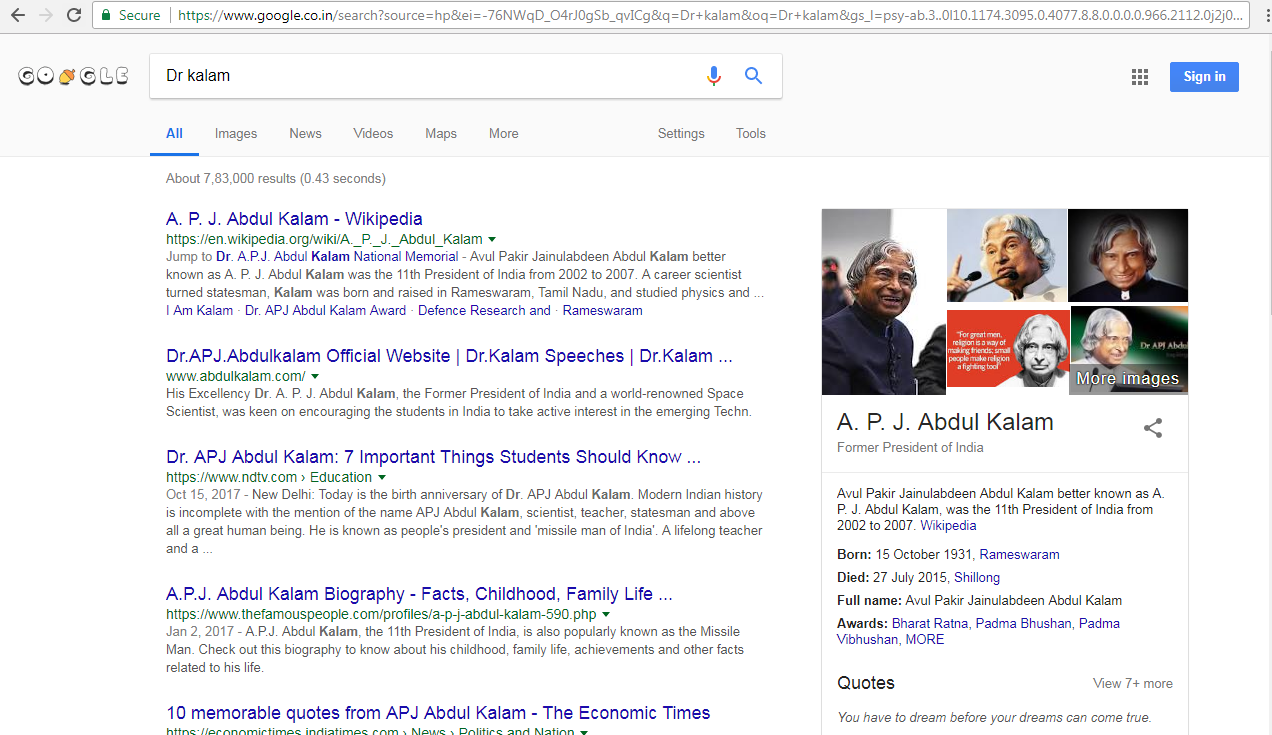Open red quote image thumbnail
Viewport: 1272px width, 735px height.
coord(1007,349)
